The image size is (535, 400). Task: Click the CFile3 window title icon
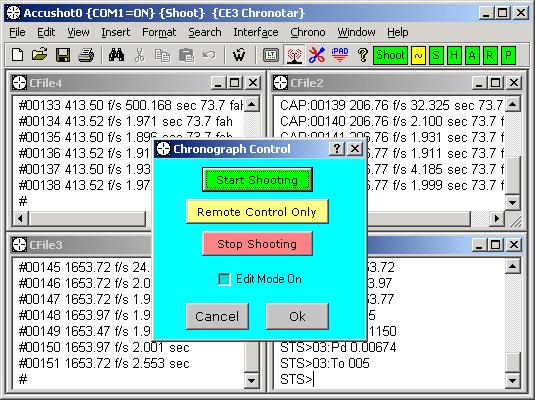(x=19, y=245)
